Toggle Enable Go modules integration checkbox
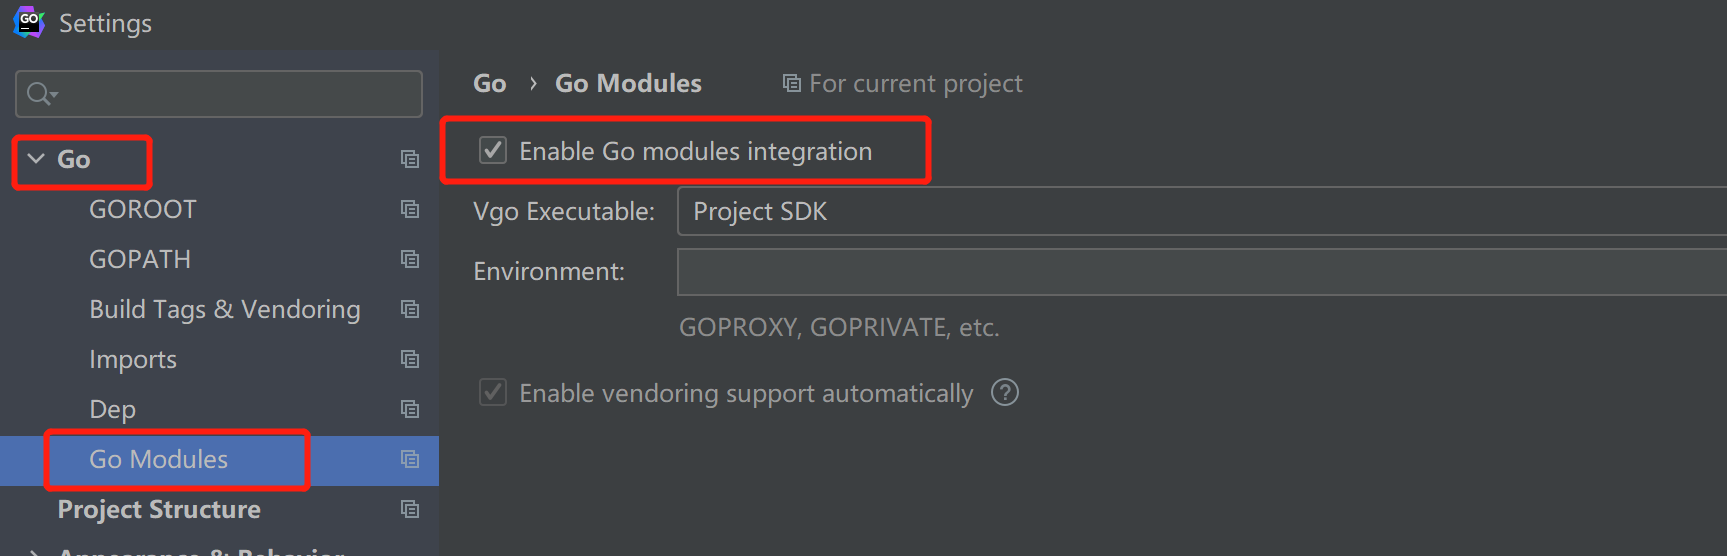This screenshot has height=556, width=1727. click(493, 151)
